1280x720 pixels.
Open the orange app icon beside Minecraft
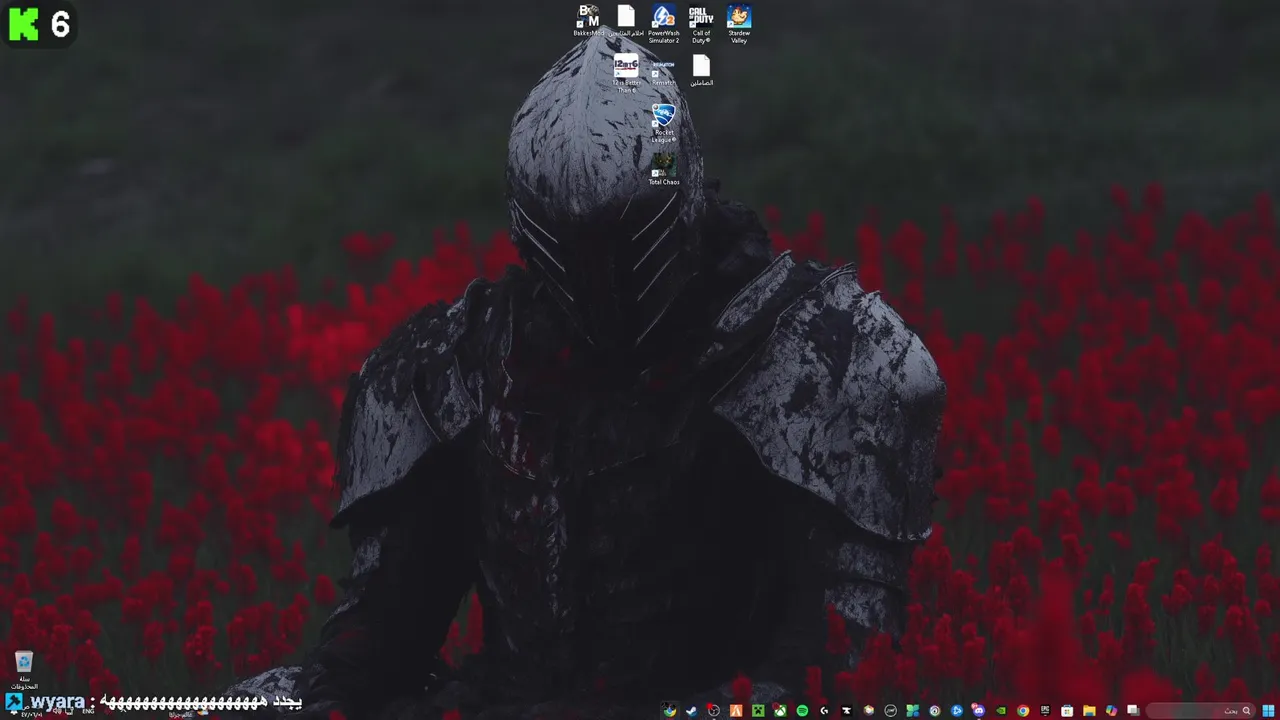(736, 711)
